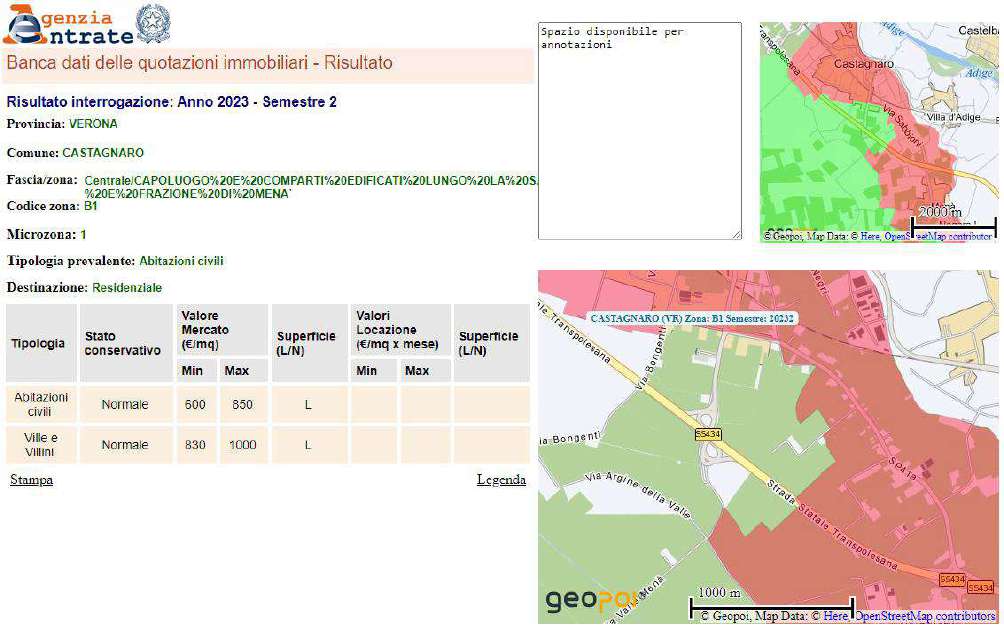Select the 500 minimum value for Abitazioni civili
The height and width of the screenshot is (626, 1004).
[x=194, y=405]
